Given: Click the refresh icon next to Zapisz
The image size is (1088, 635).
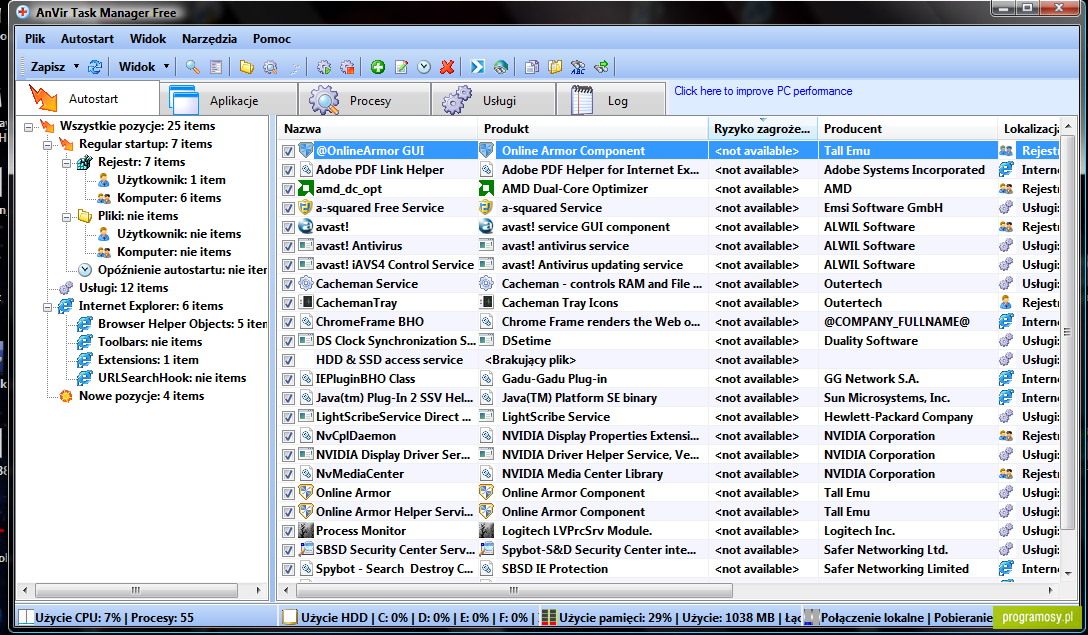Looking at the screenshot, I should click(95, 67).
